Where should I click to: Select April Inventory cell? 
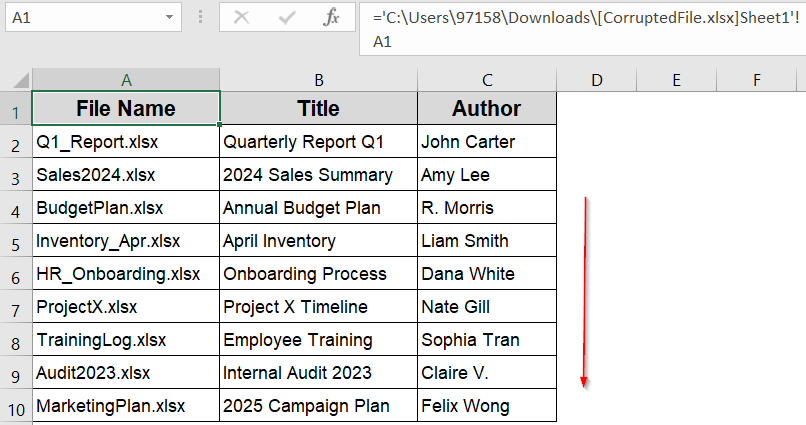(319, 241)
